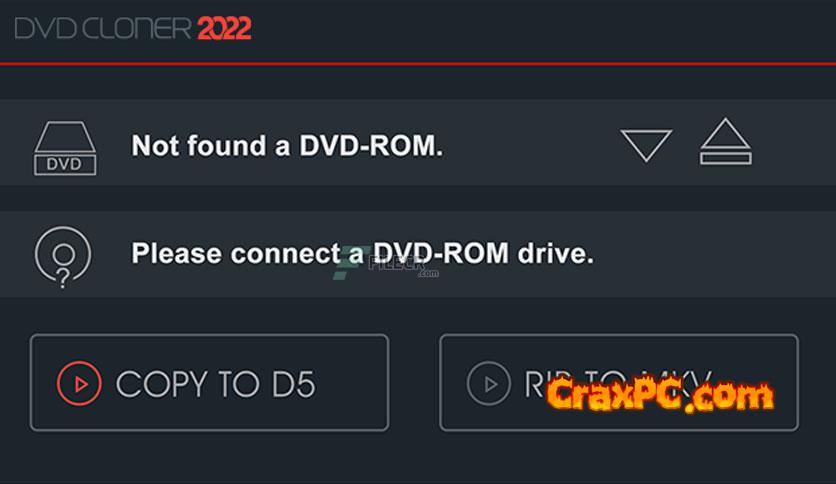Click the eject disc tray icon

(x=726, y=141)
